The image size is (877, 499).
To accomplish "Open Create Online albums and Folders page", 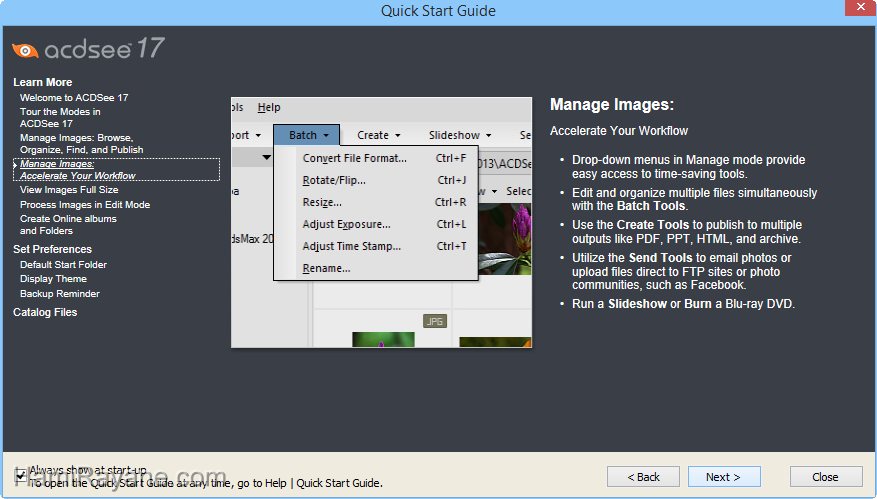I will pos(68,224).
